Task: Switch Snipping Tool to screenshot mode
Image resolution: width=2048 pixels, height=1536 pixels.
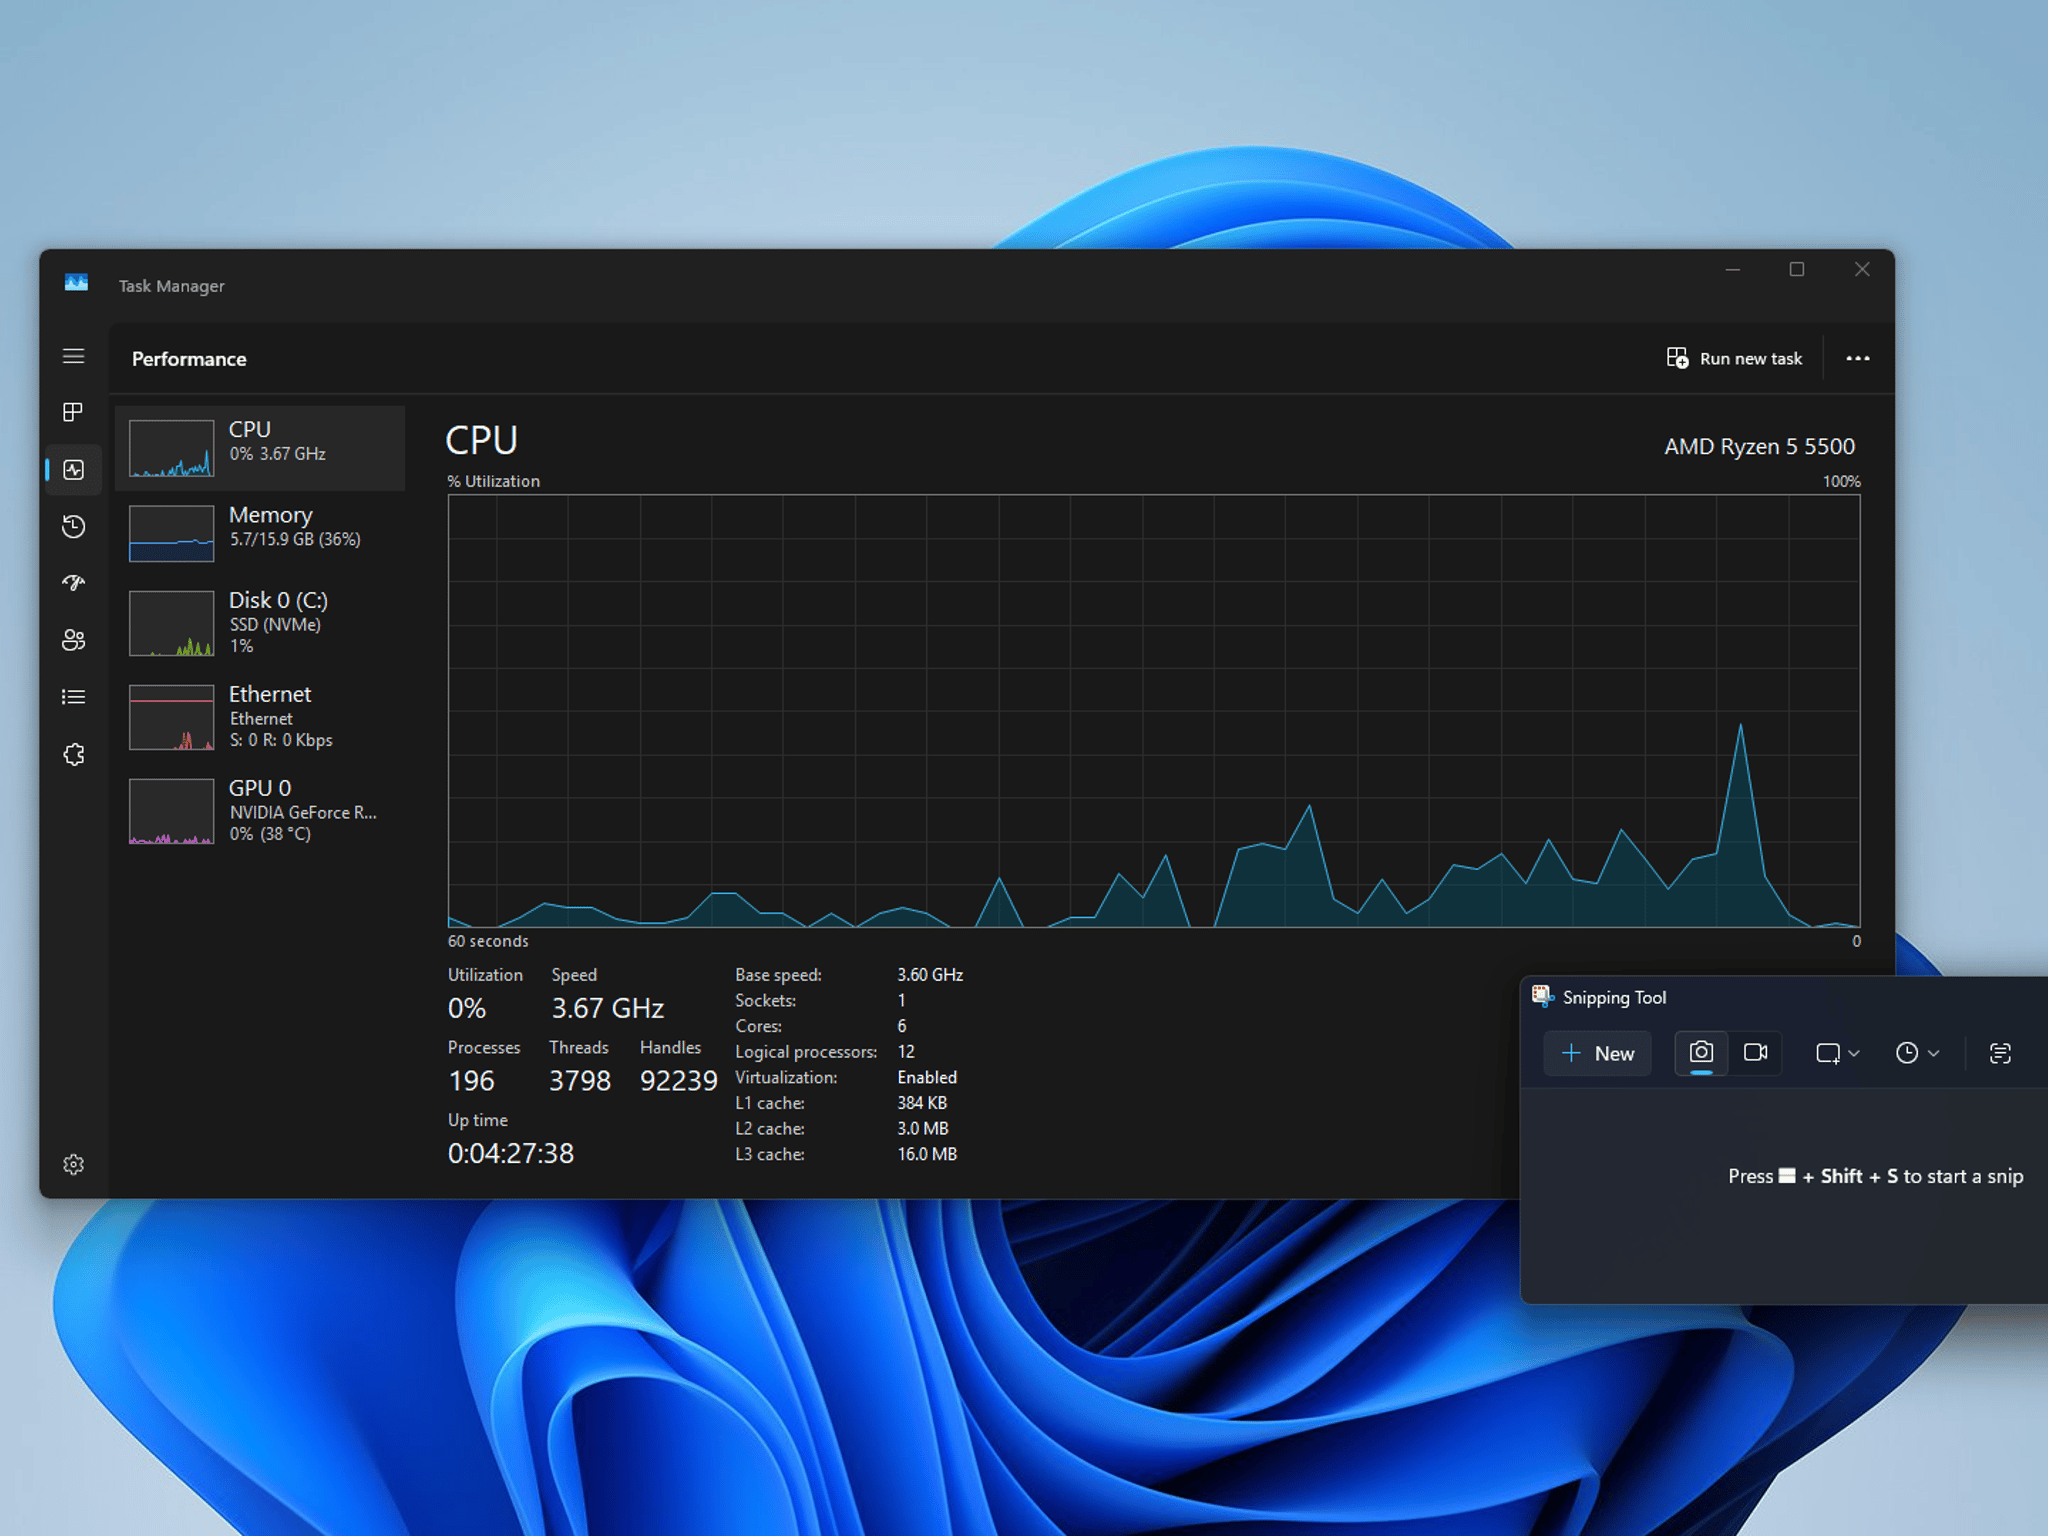Action: click(x=1701, y=1053)
